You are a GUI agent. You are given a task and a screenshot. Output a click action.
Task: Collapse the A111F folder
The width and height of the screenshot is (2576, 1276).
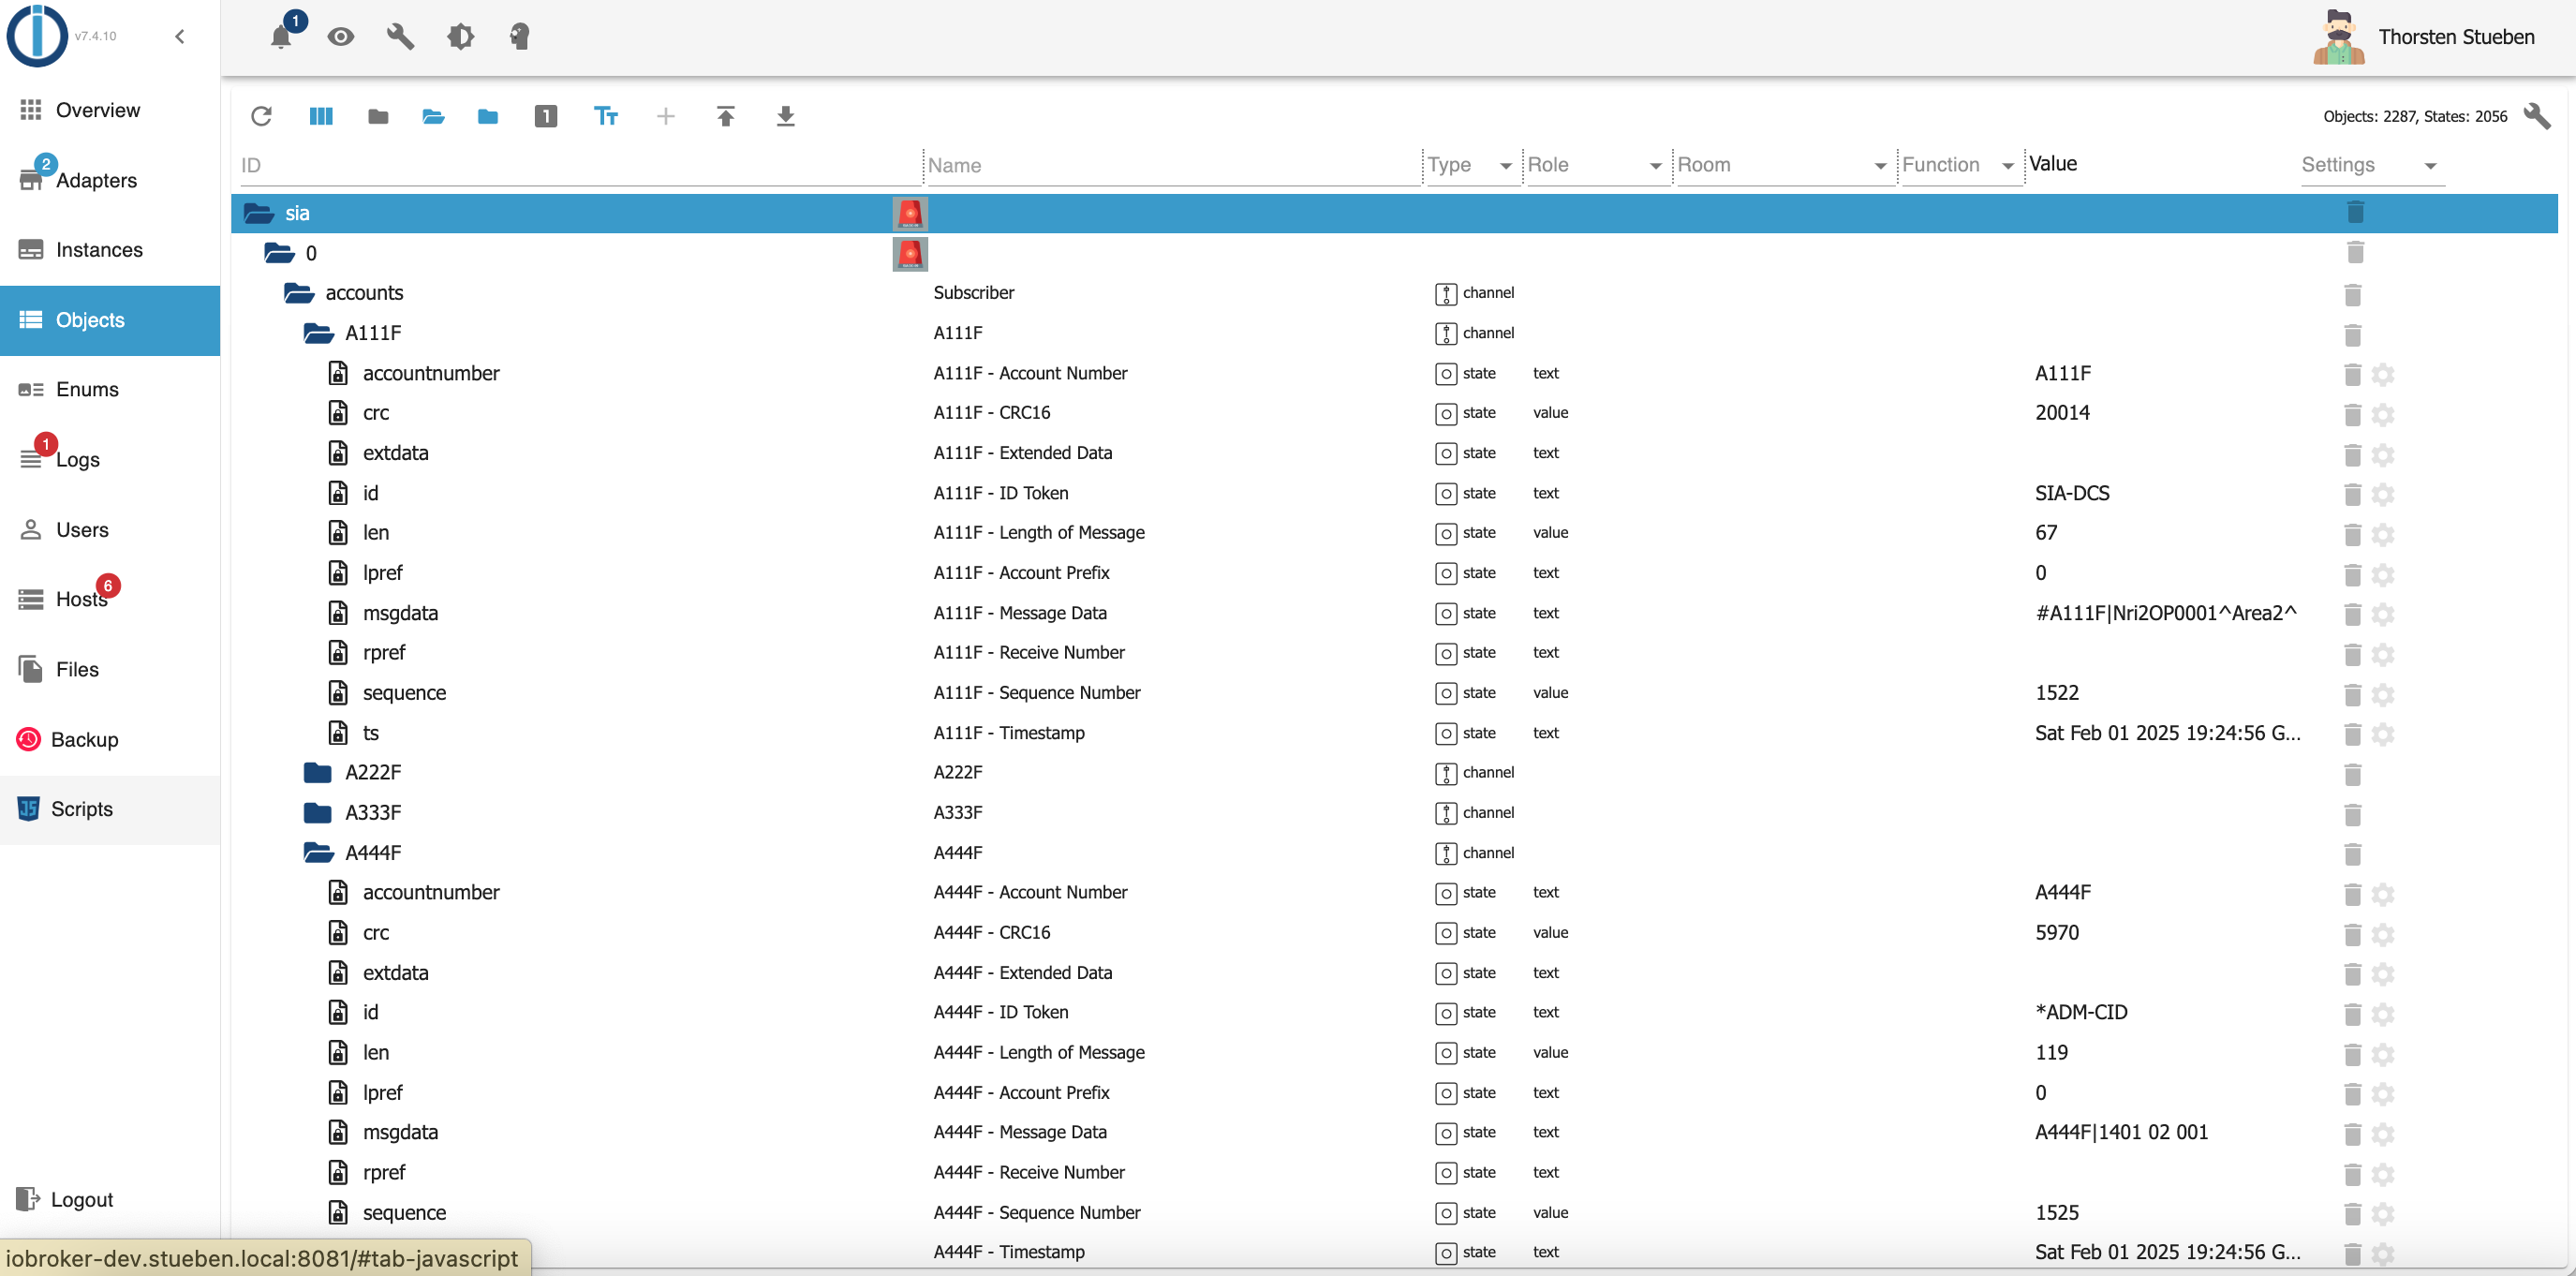[318, 333]
